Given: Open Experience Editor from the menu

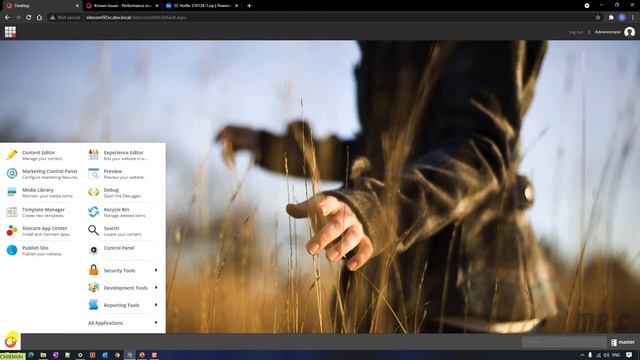Looking at the screenshot, I should pos(121,155).
